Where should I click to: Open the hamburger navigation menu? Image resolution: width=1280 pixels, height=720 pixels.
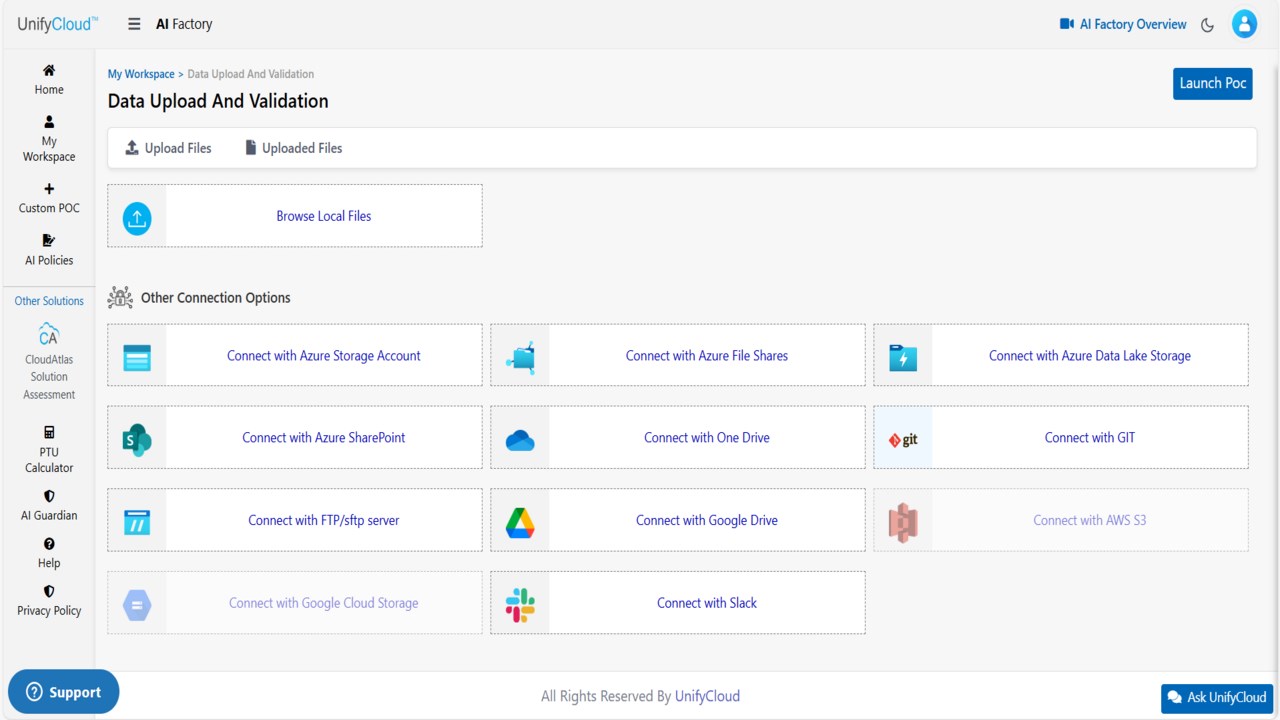click(134, 24)
